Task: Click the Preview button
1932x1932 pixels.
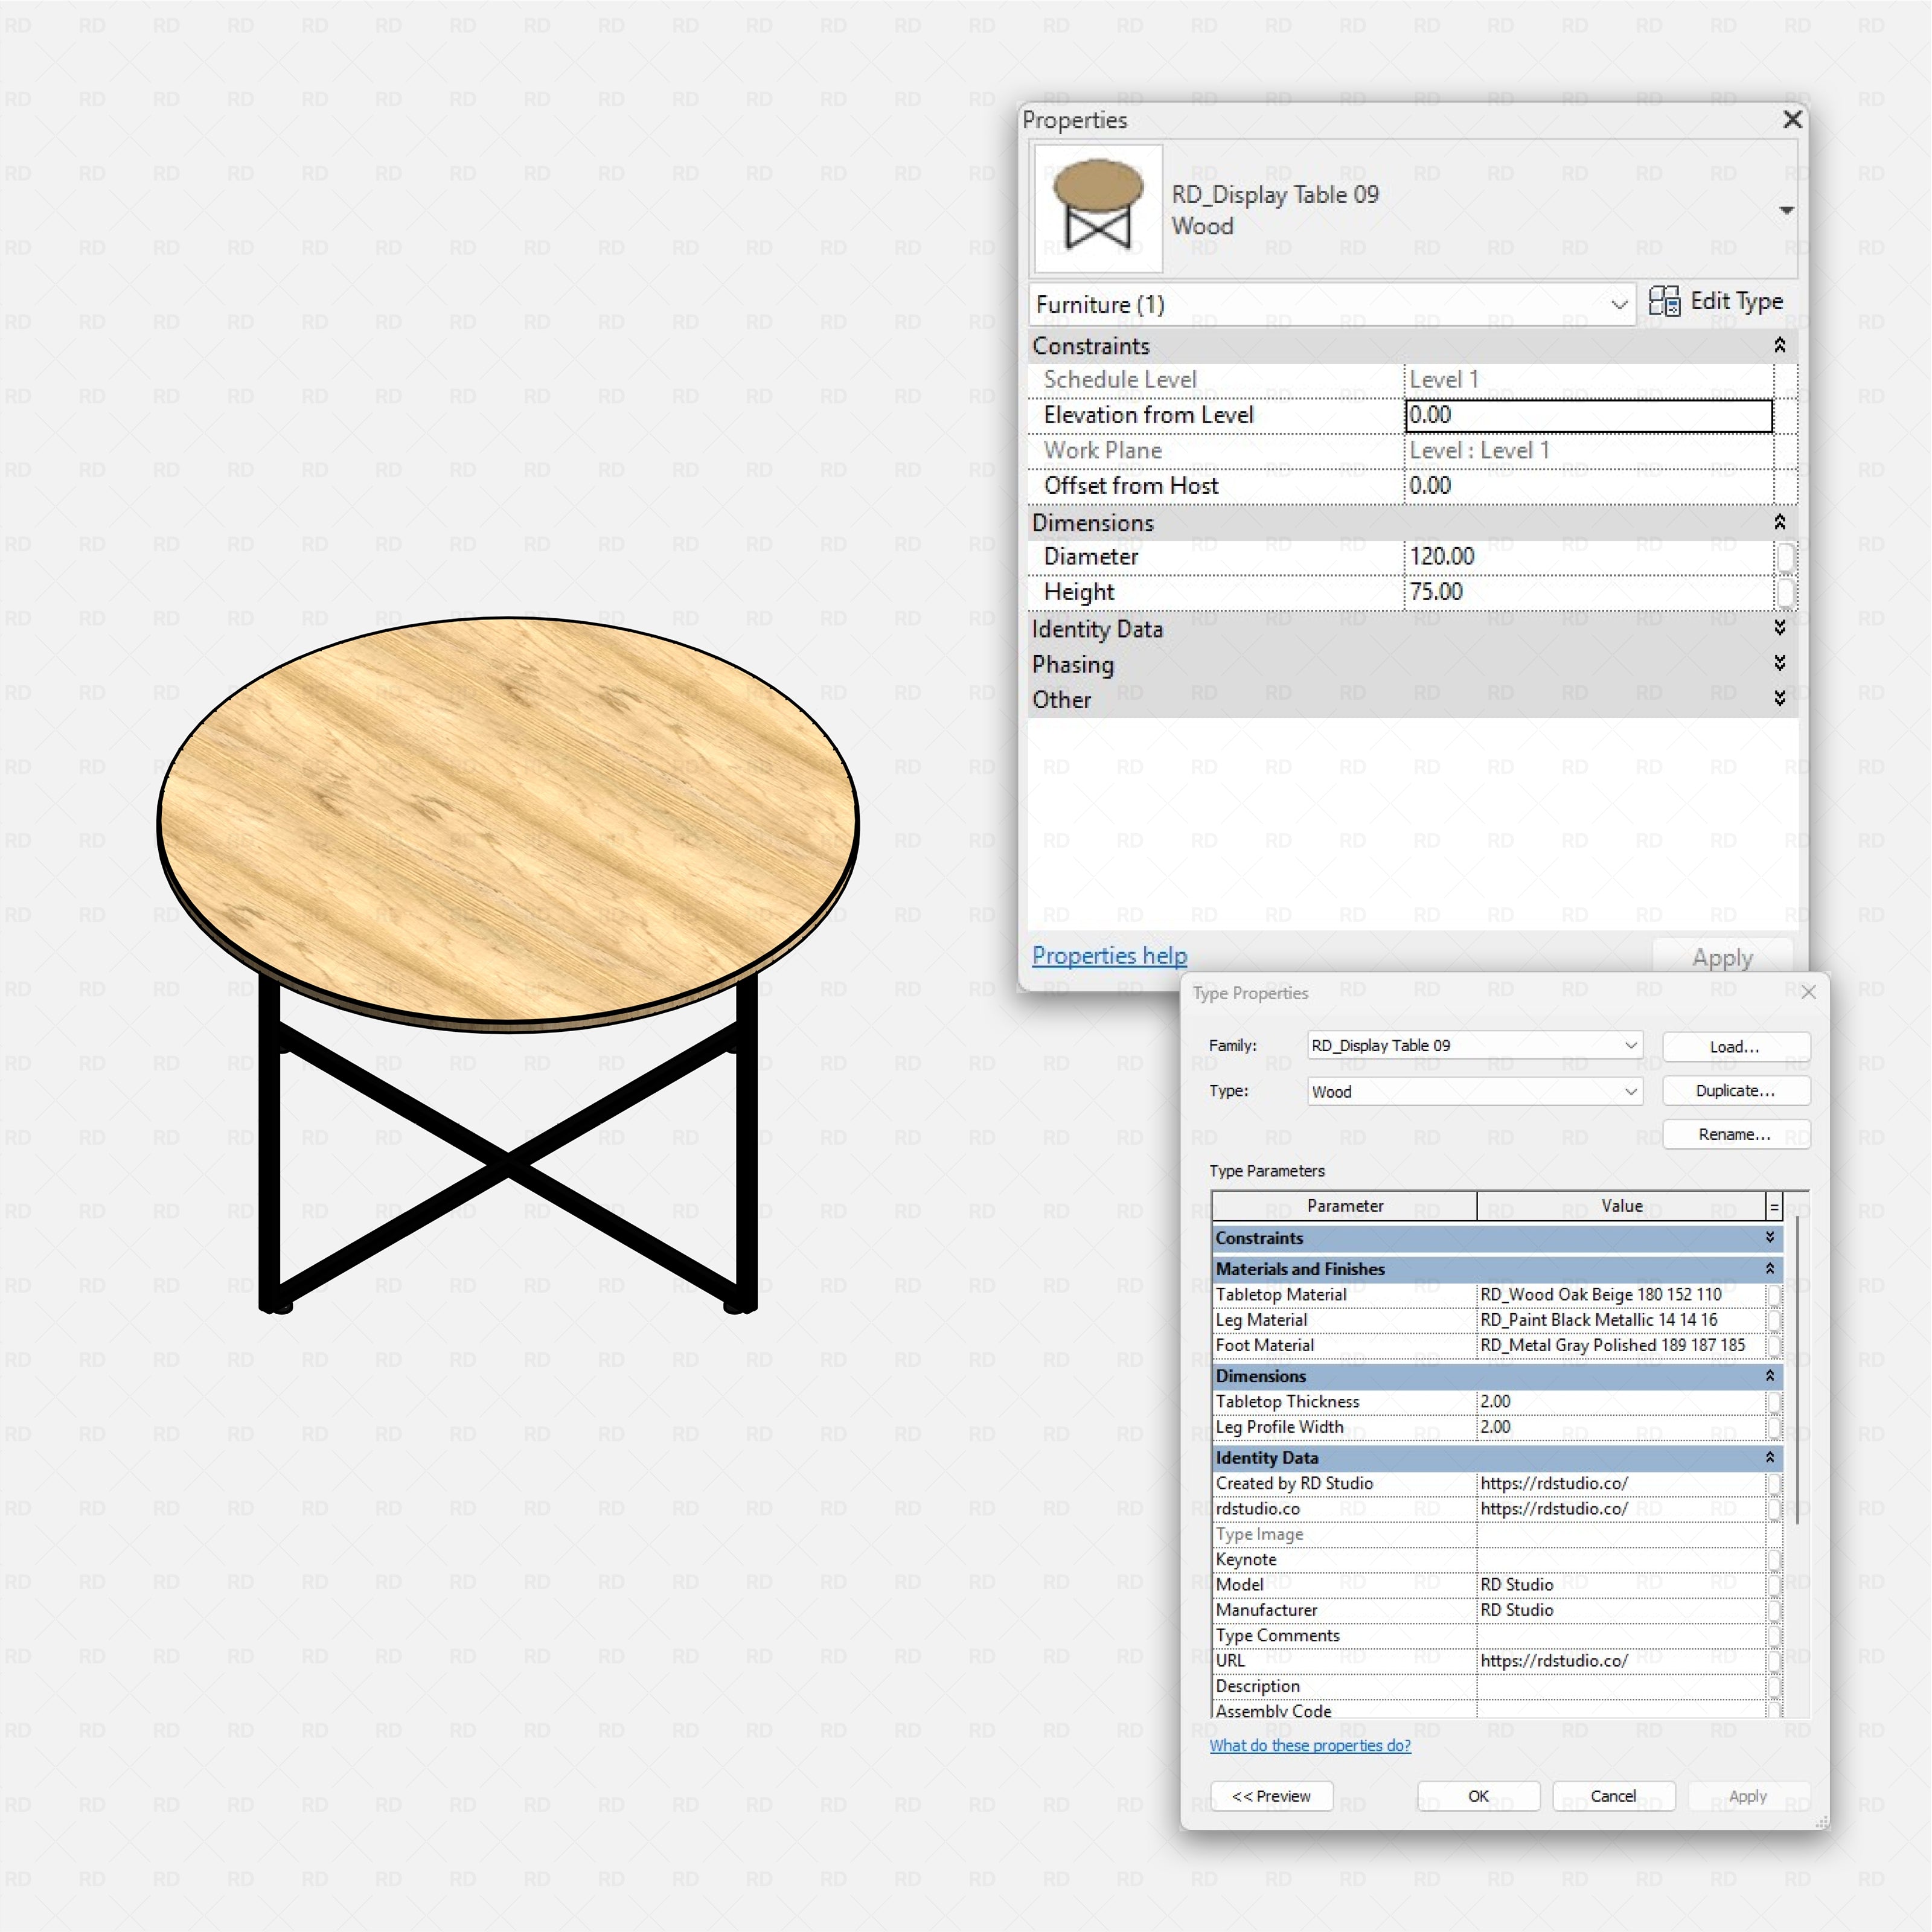Action: (1270, 1796)
